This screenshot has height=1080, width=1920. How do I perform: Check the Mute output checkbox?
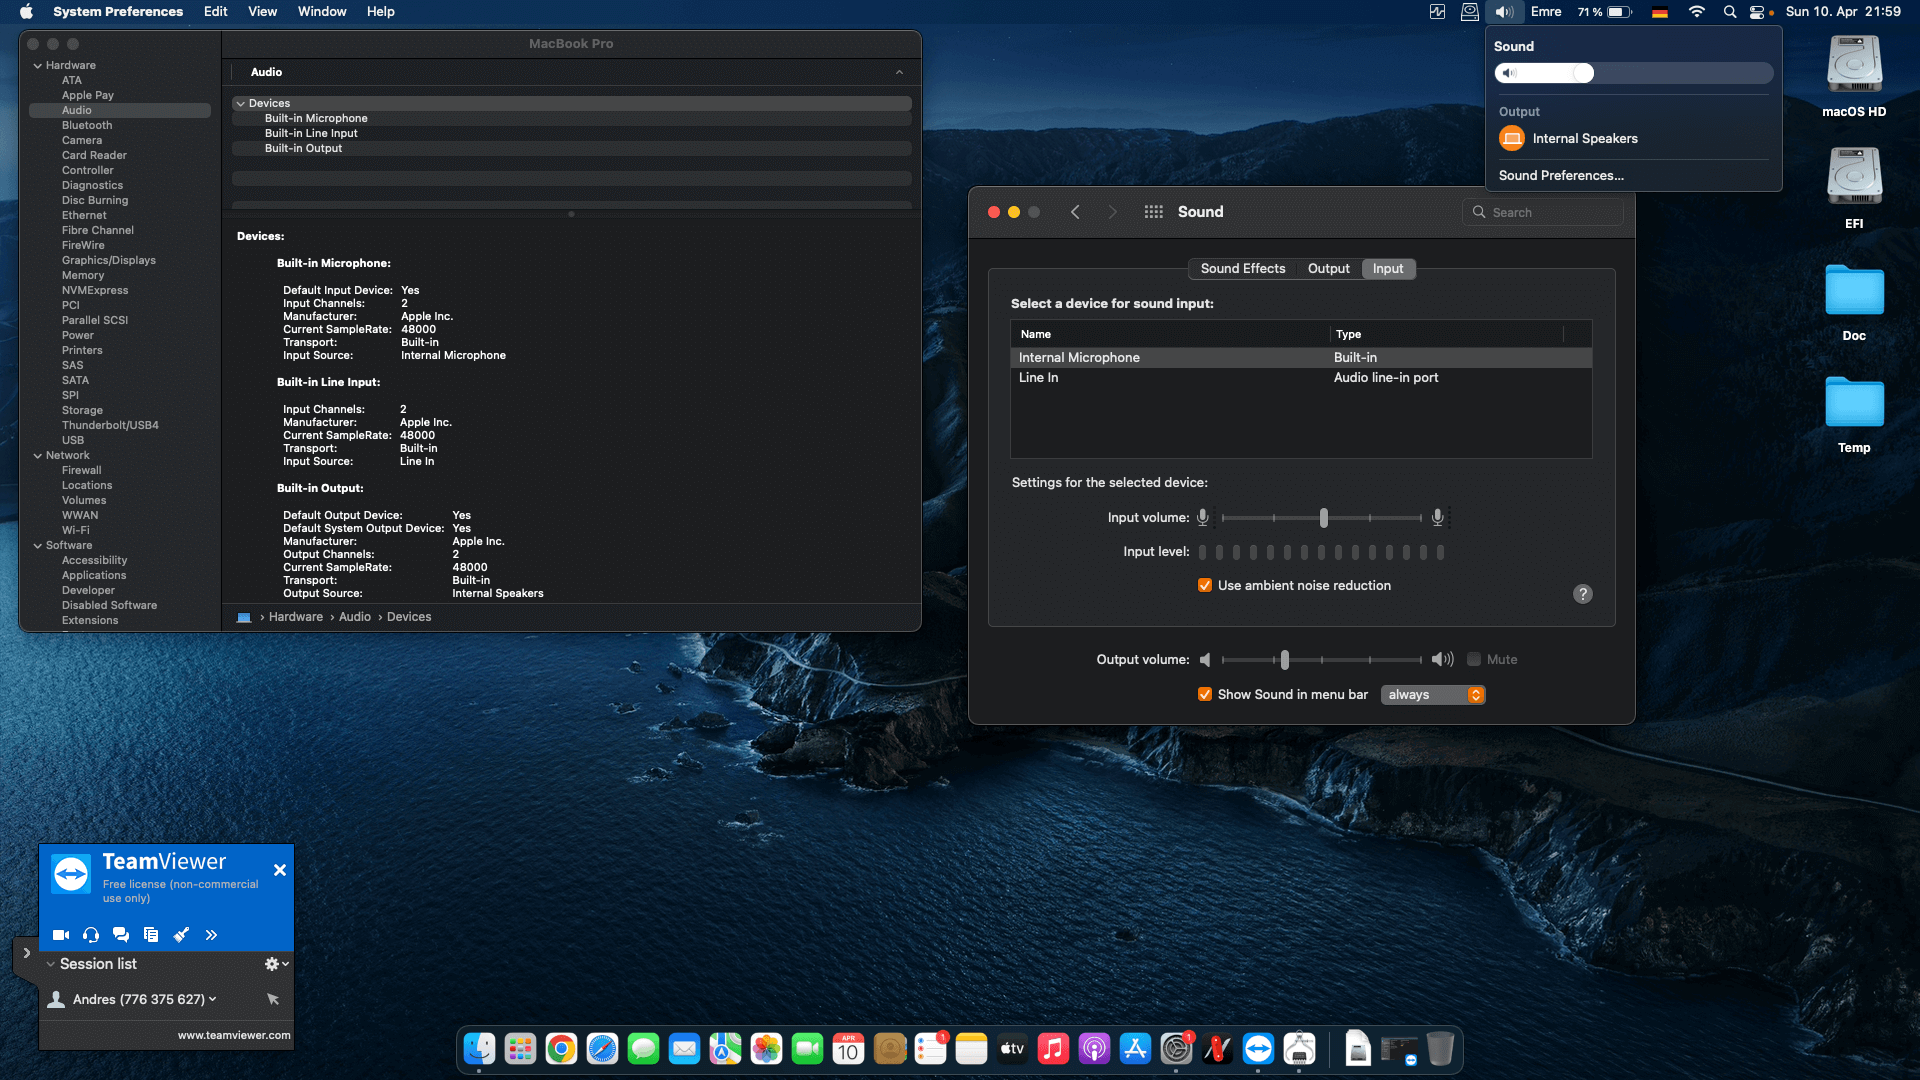point(1474,660)
